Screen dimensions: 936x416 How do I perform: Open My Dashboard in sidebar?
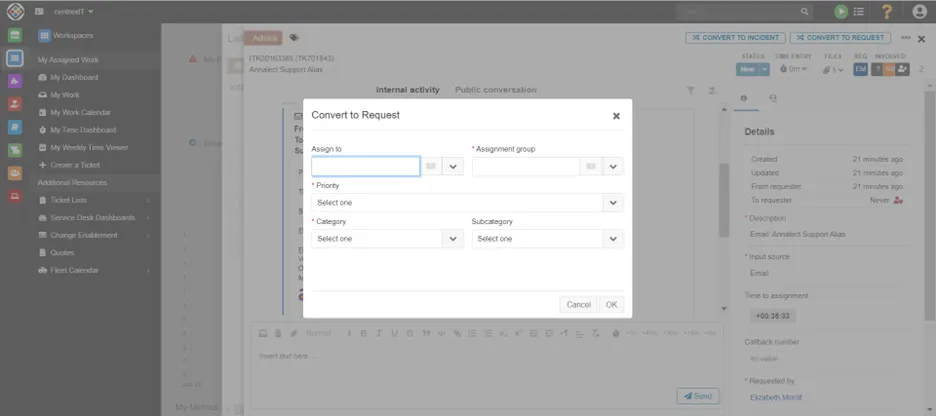68,78
